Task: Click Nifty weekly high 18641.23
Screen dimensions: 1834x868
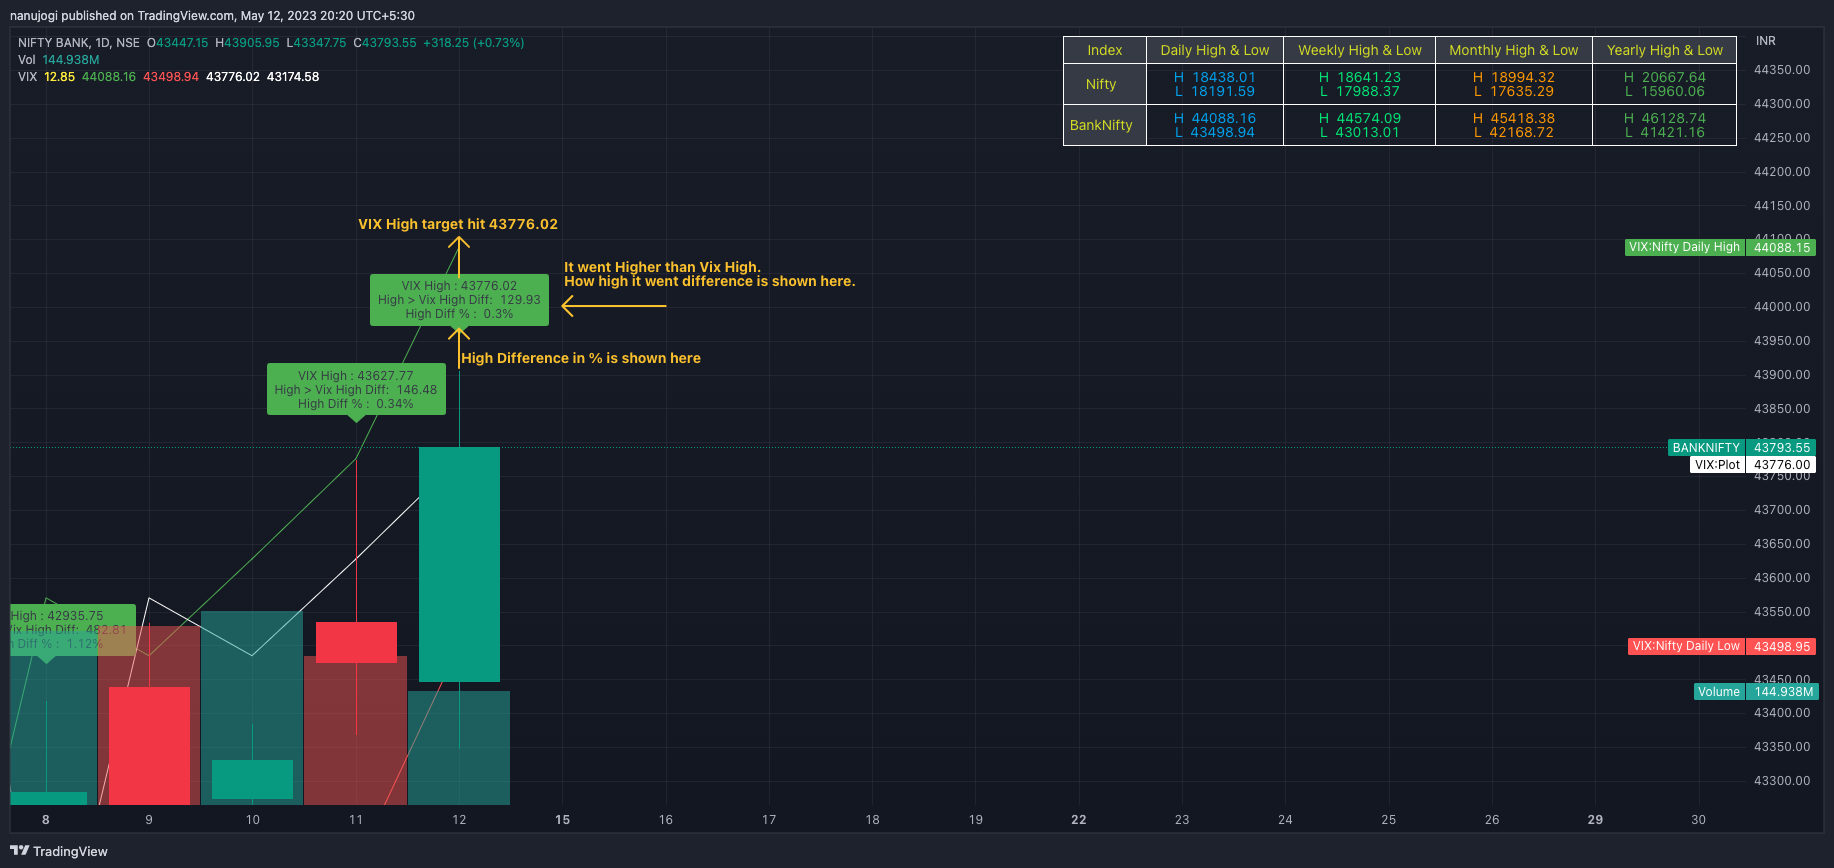Action: pyautogui.click(x=1360, y=77)
